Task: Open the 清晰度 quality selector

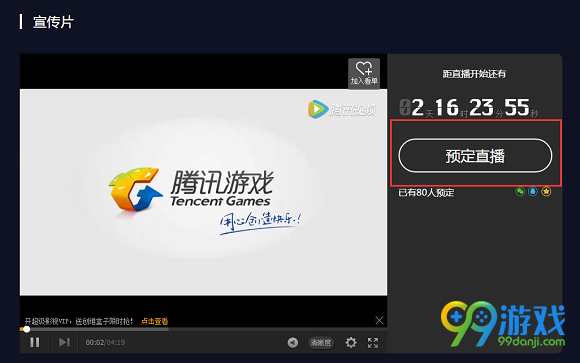Action: pyautogui.click(x=321, y=343)
